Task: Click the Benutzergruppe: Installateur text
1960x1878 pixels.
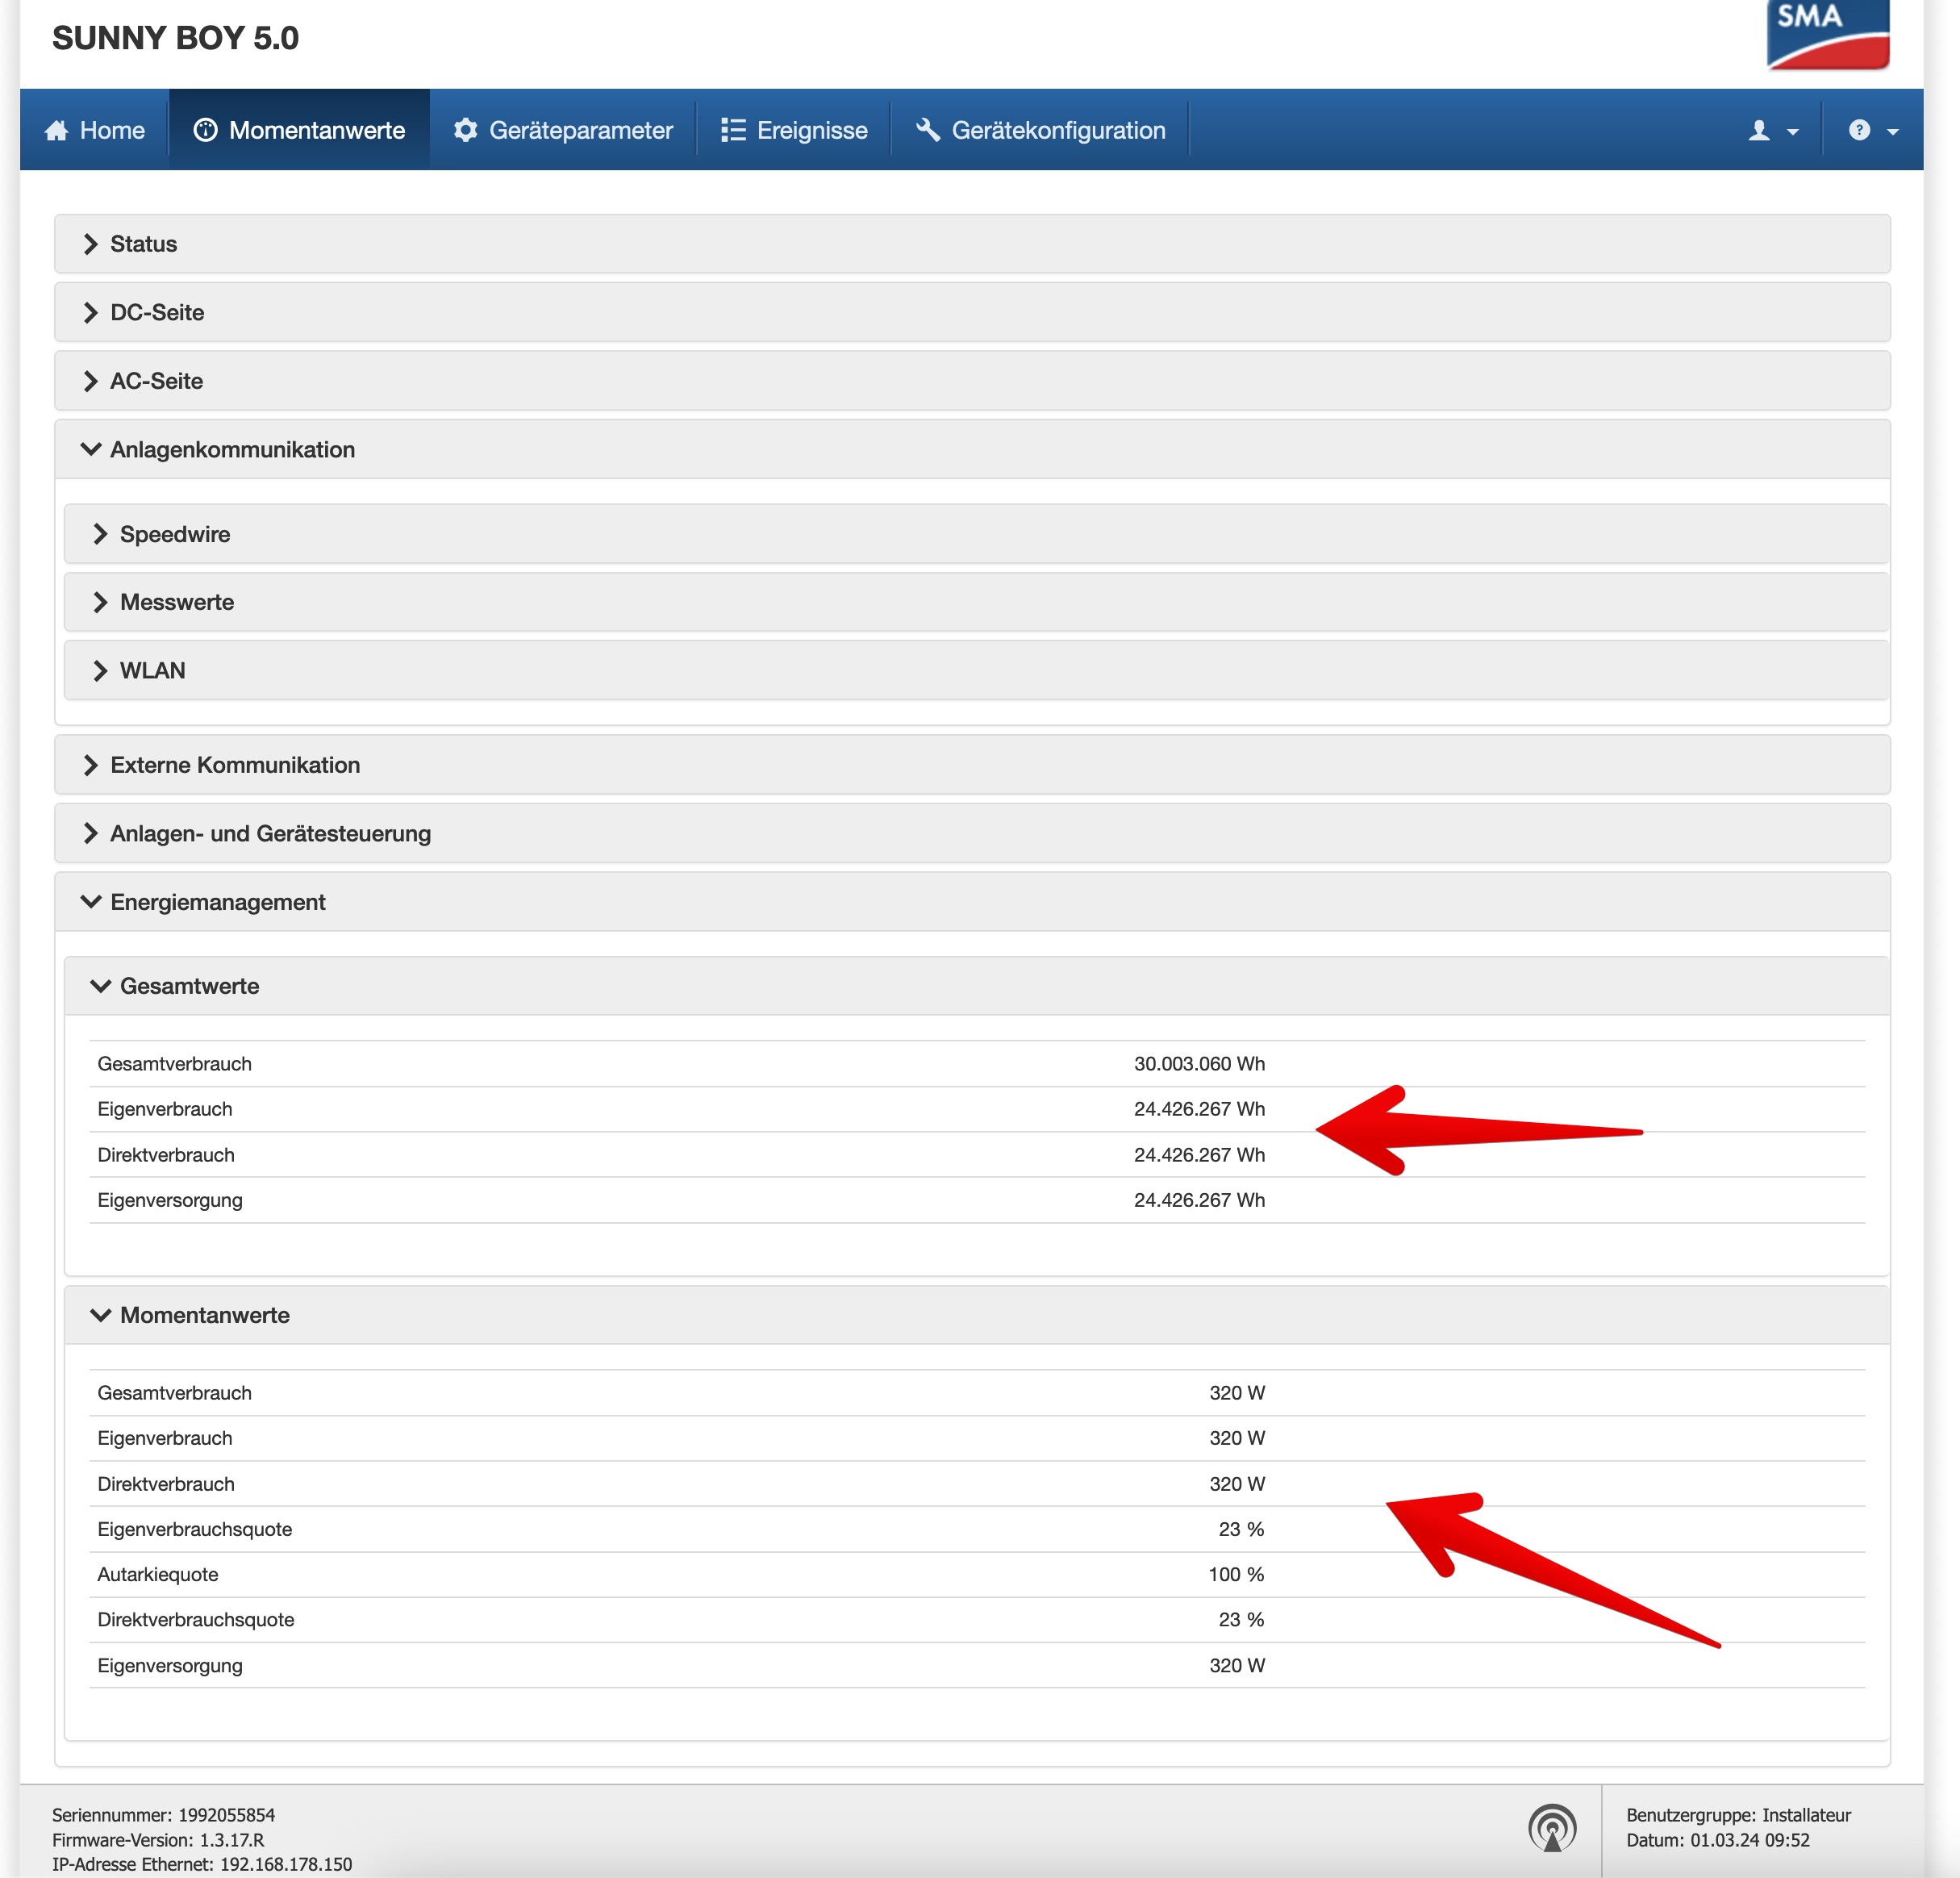Action: click(x=1738, y=1815)
